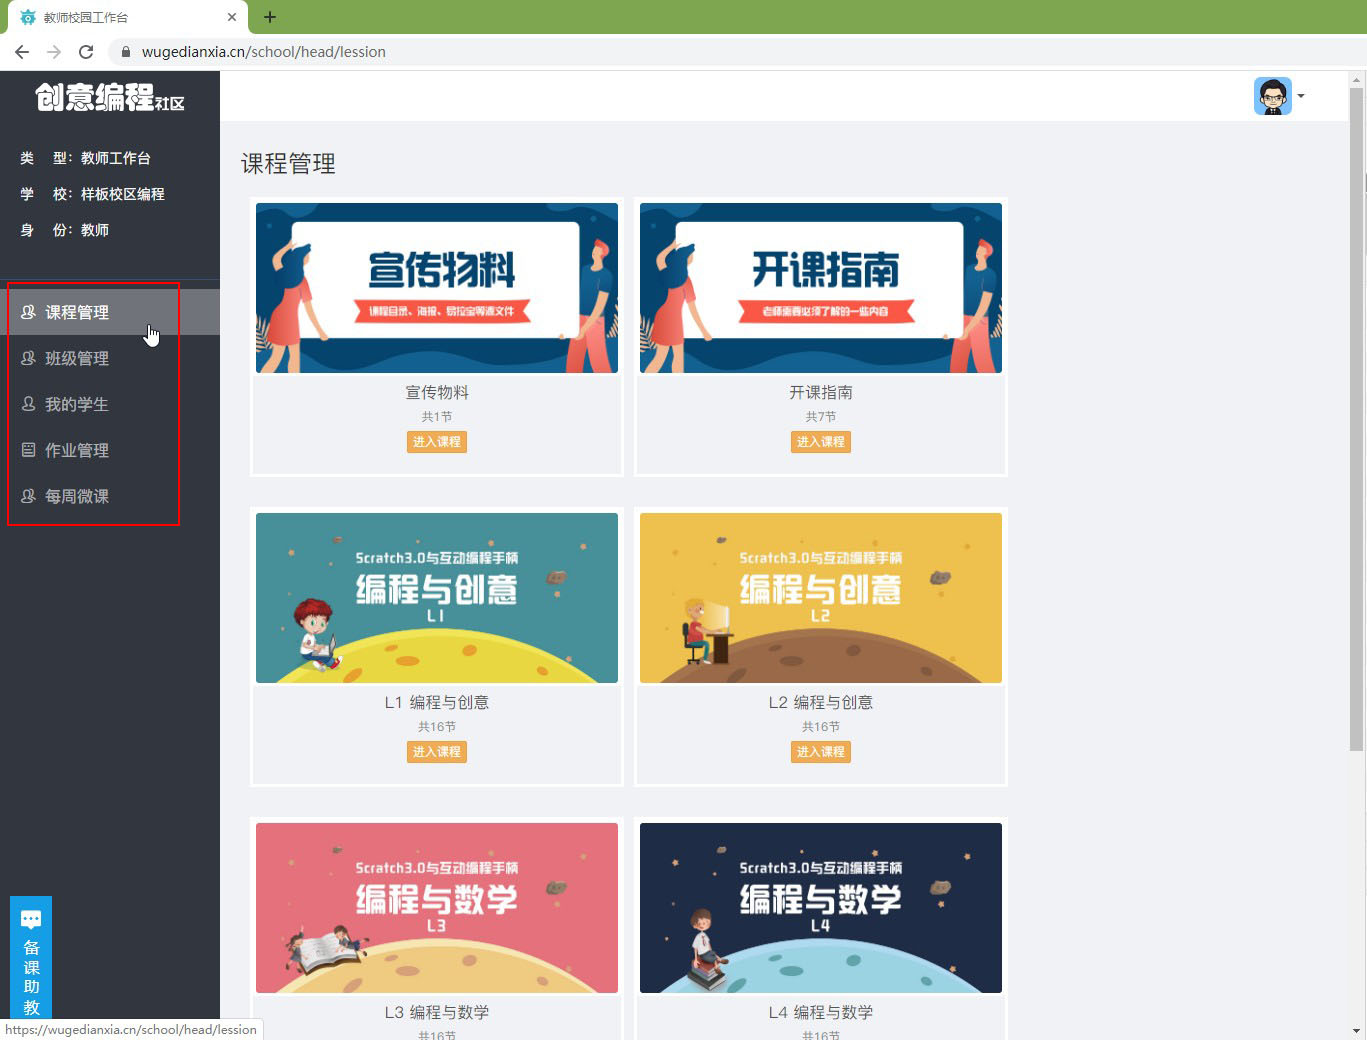Click the page vertical scrollbar thumb
Viewport: 1367px width, 1040px height.
pos(1356,419)
